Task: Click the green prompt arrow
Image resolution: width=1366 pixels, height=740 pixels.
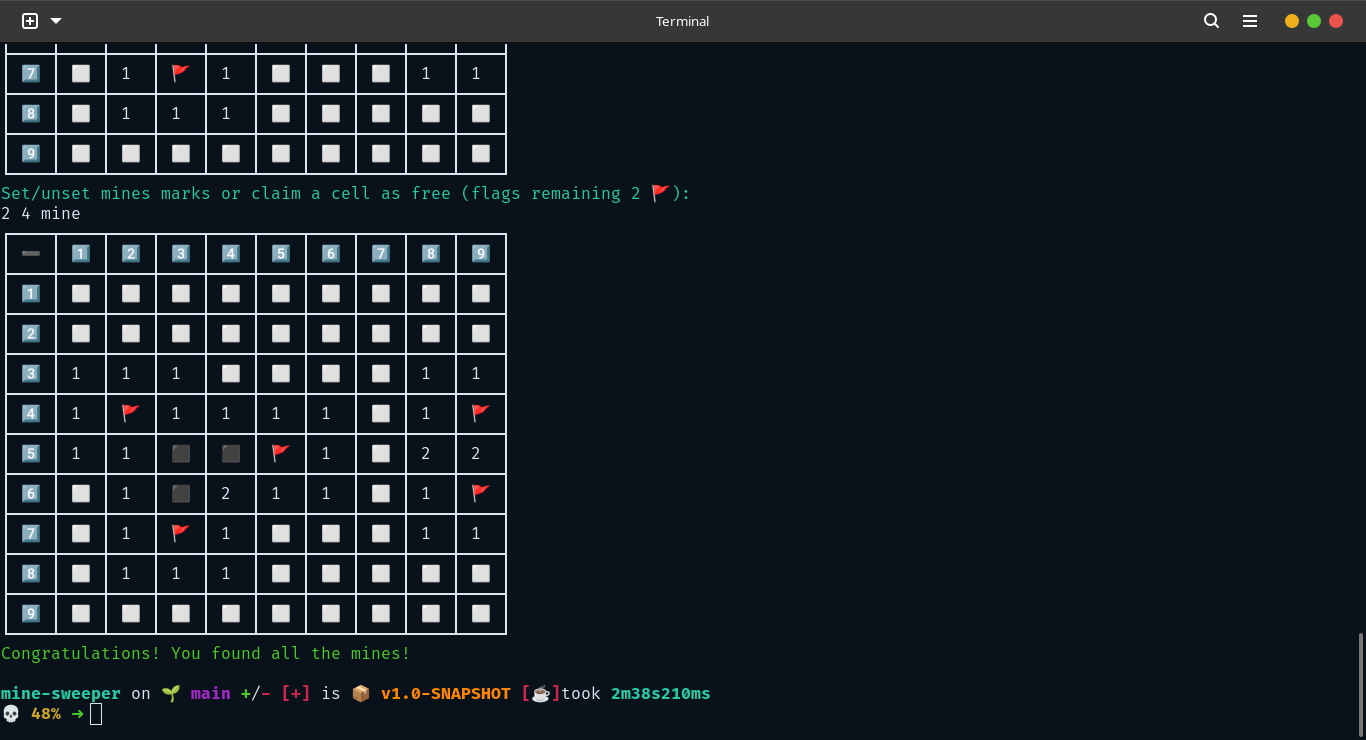Action: (x=77, y=713)
